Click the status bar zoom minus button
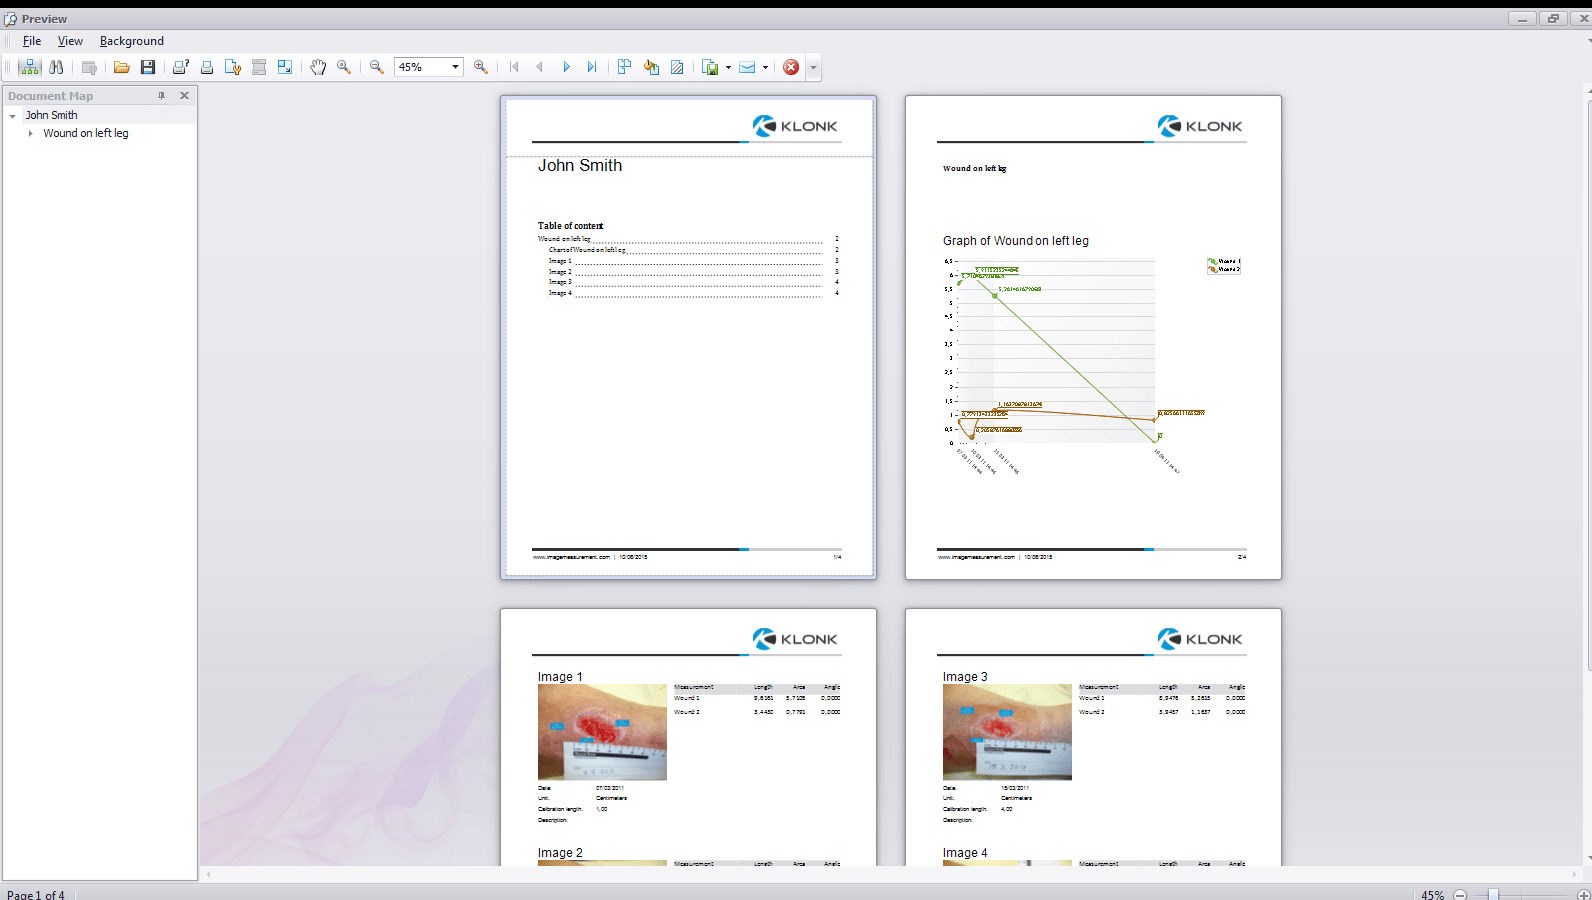The height and width of the screenshot is (900, 1592). (x=1460, y=895)
